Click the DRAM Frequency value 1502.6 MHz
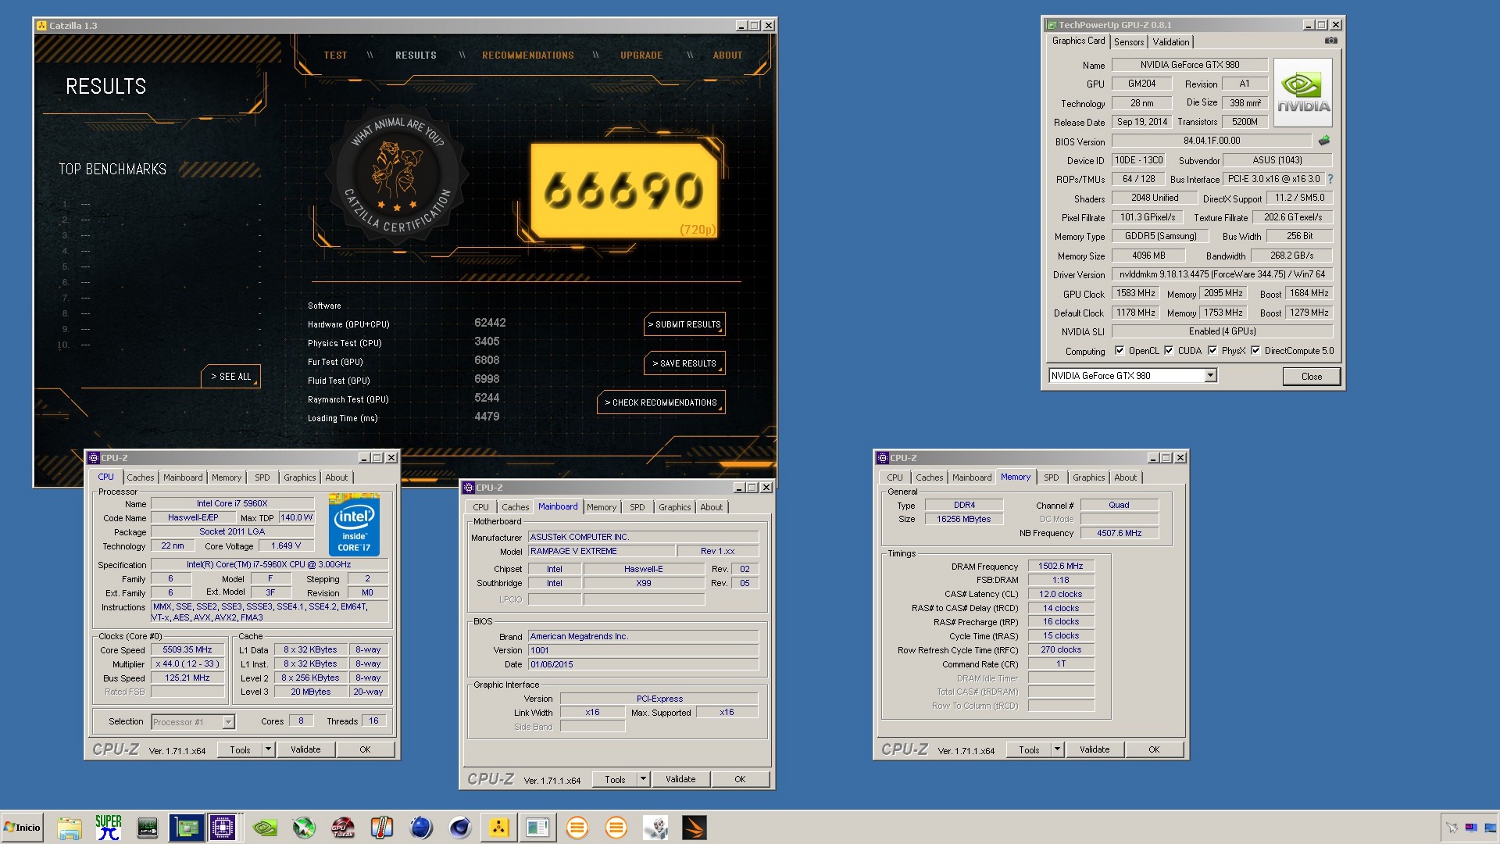 tap(1060, 566)
